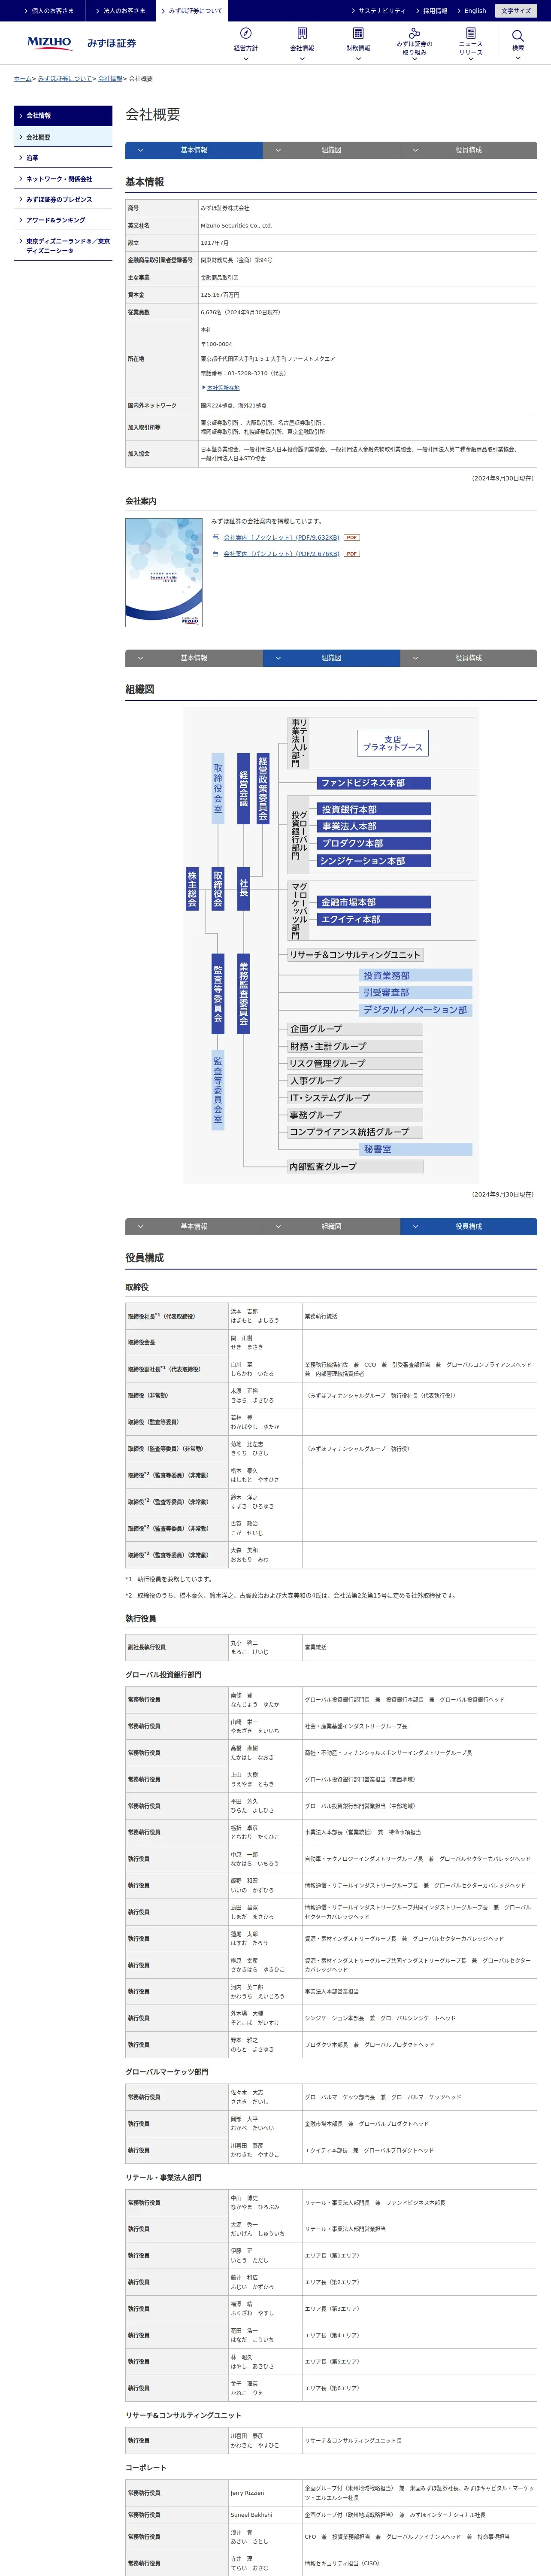Select アワード&ランキング in sidebar

(x=63, y=220)
